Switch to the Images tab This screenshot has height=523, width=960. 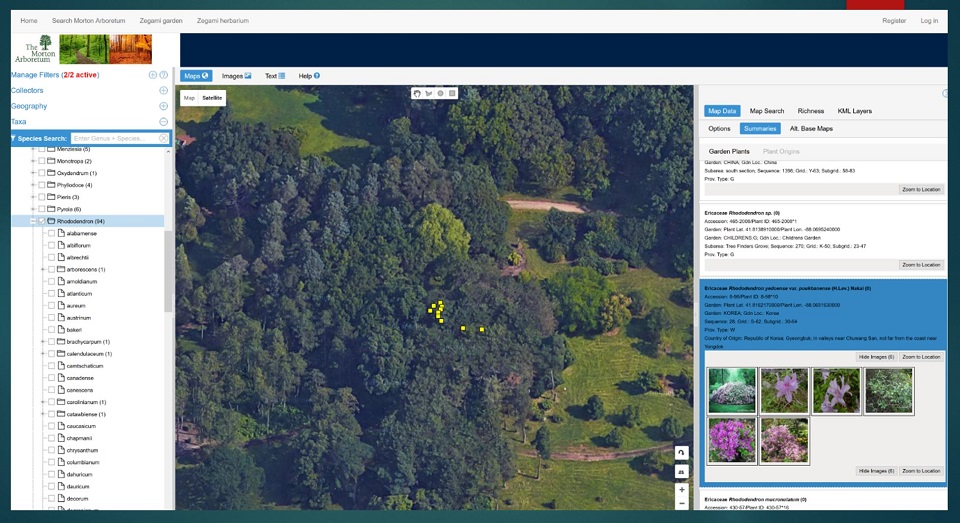click(236, 76)
